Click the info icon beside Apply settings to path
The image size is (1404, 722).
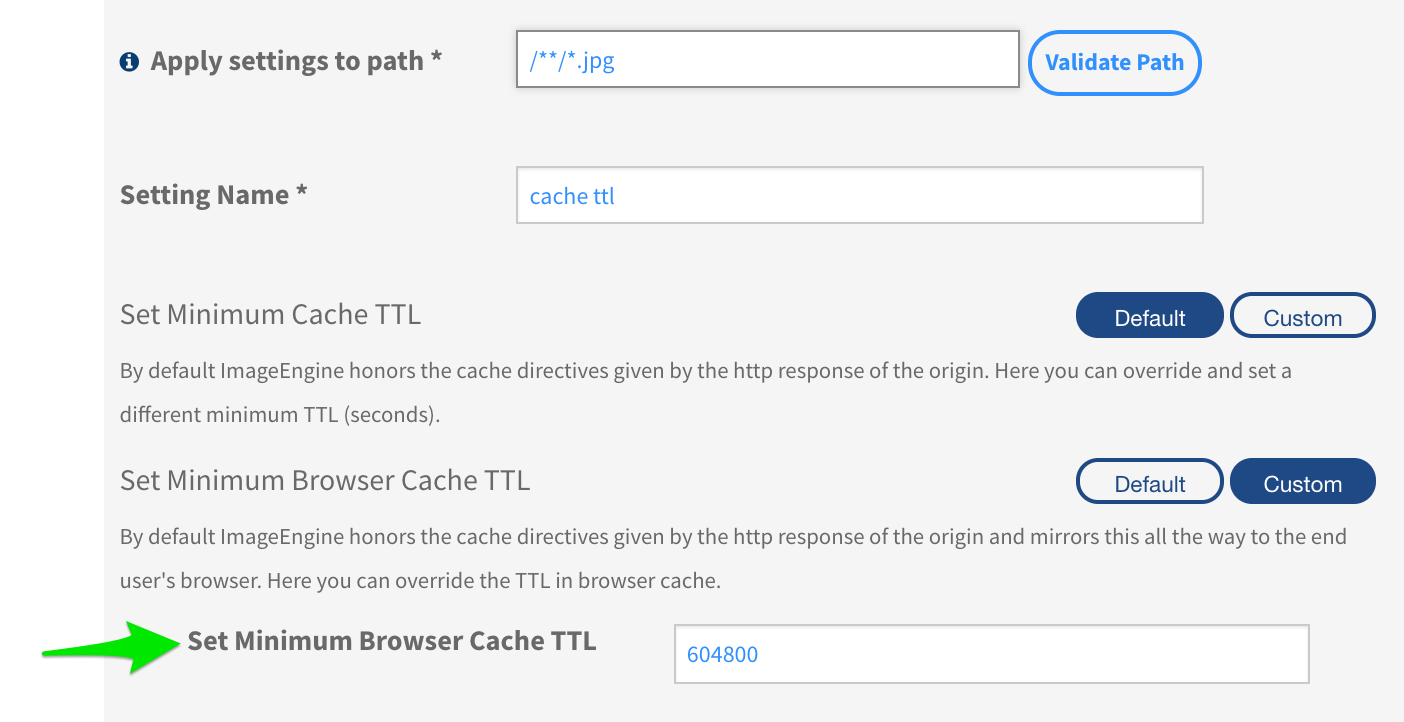pyautogui.click(x=129, y=62)
